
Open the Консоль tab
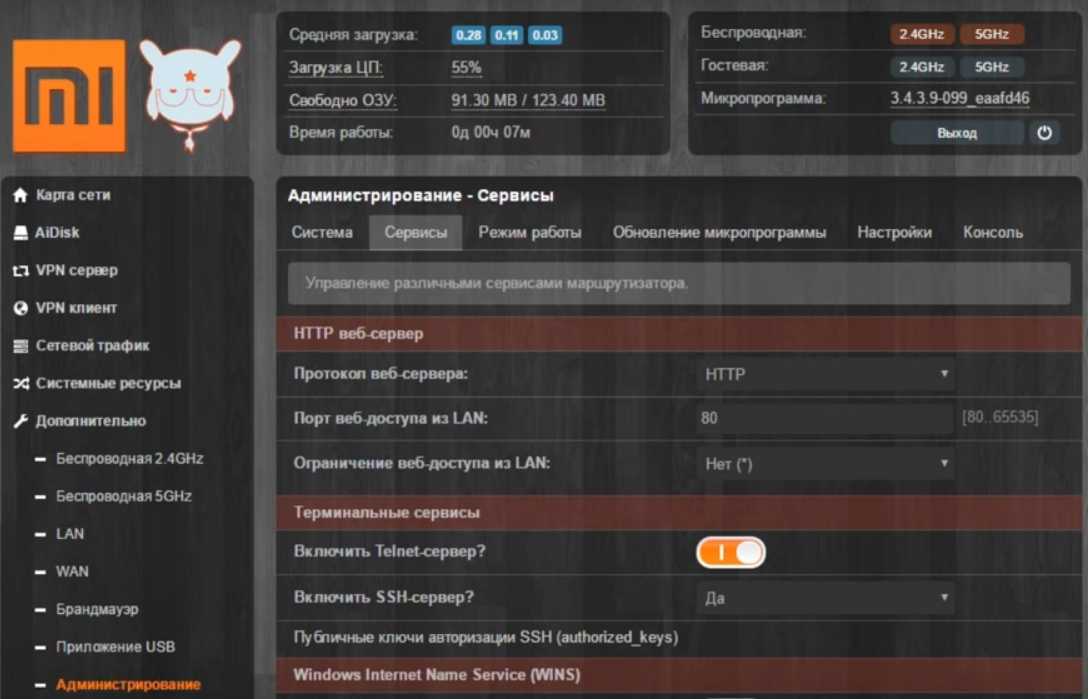click(x=992, y=232)
